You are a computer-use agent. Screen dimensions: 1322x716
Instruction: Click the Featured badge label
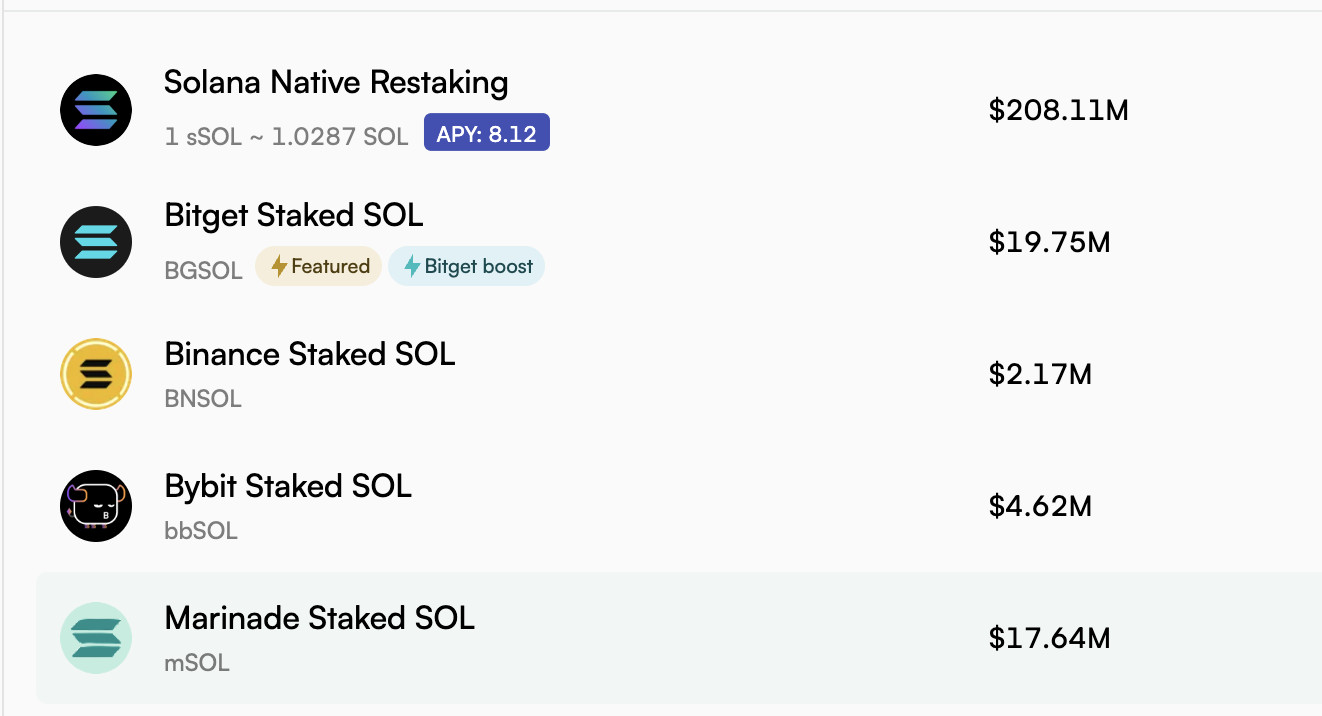(331, 266)
